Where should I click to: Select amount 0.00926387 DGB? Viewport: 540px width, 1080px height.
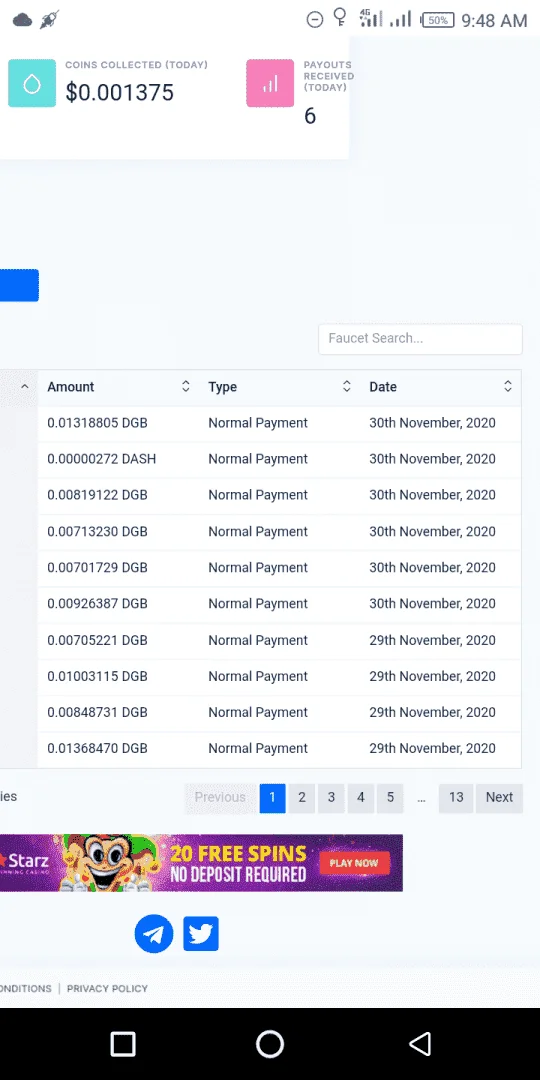click(x=97, y=603)
